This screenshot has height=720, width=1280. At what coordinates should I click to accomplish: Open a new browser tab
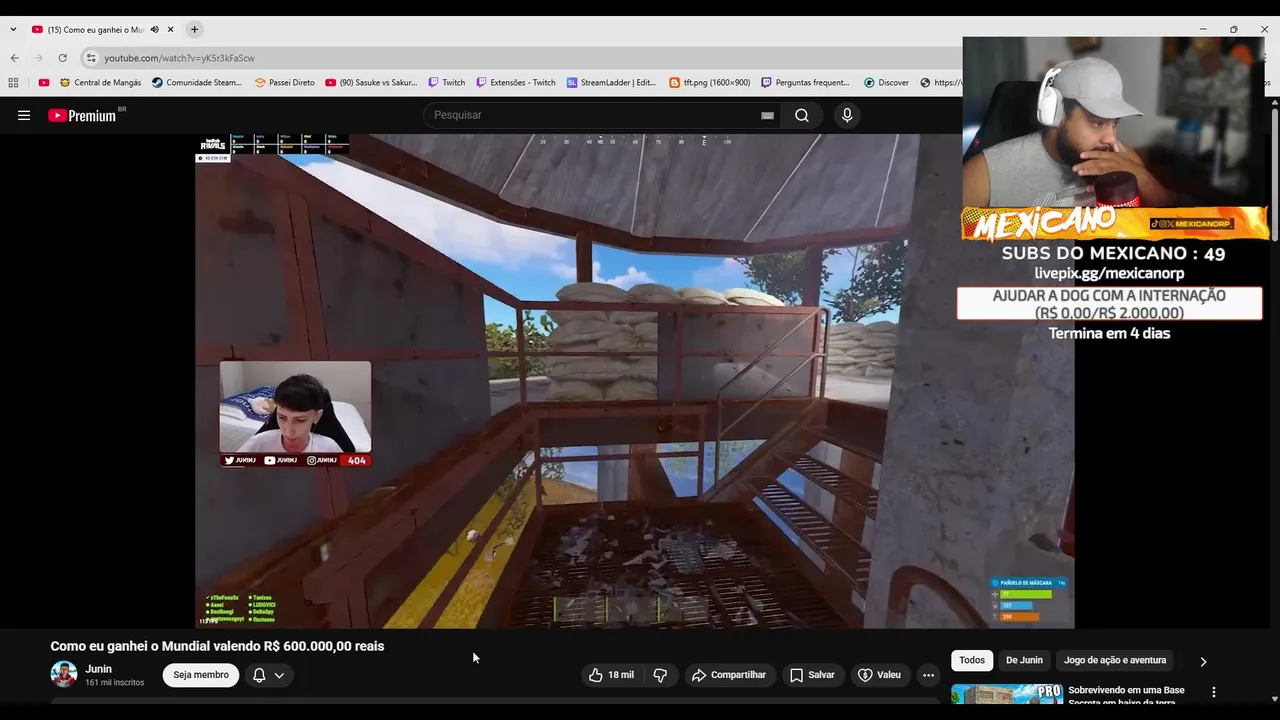pos(195,30)
